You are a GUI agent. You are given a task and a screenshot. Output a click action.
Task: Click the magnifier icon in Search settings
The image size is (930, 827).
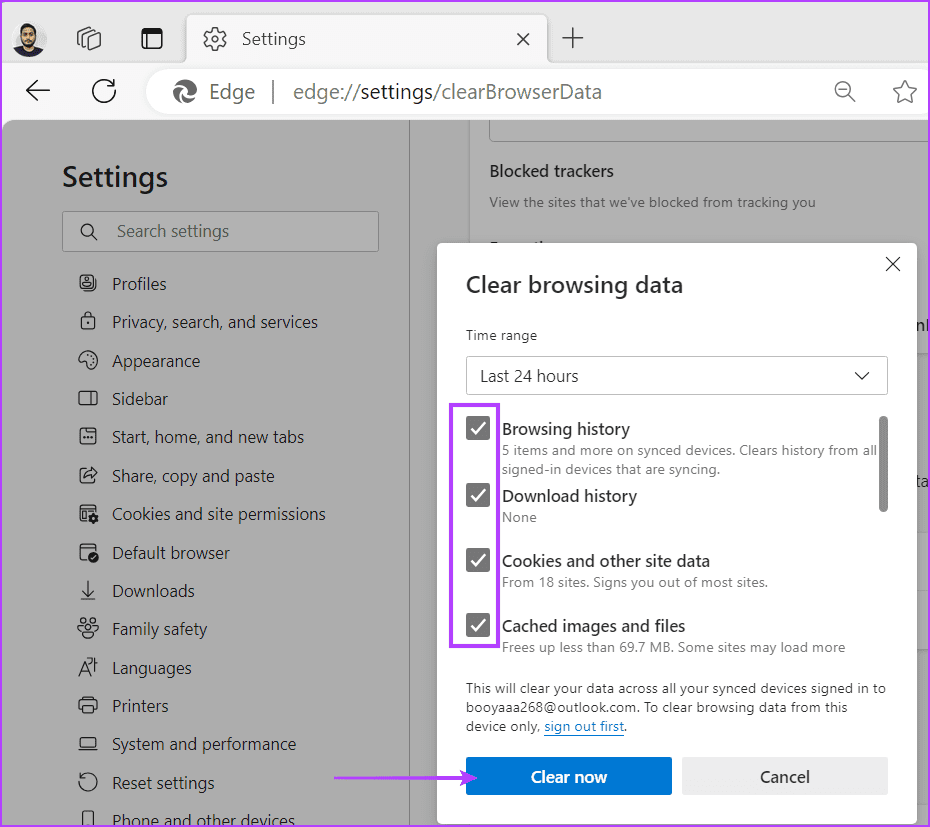point(88,231)
